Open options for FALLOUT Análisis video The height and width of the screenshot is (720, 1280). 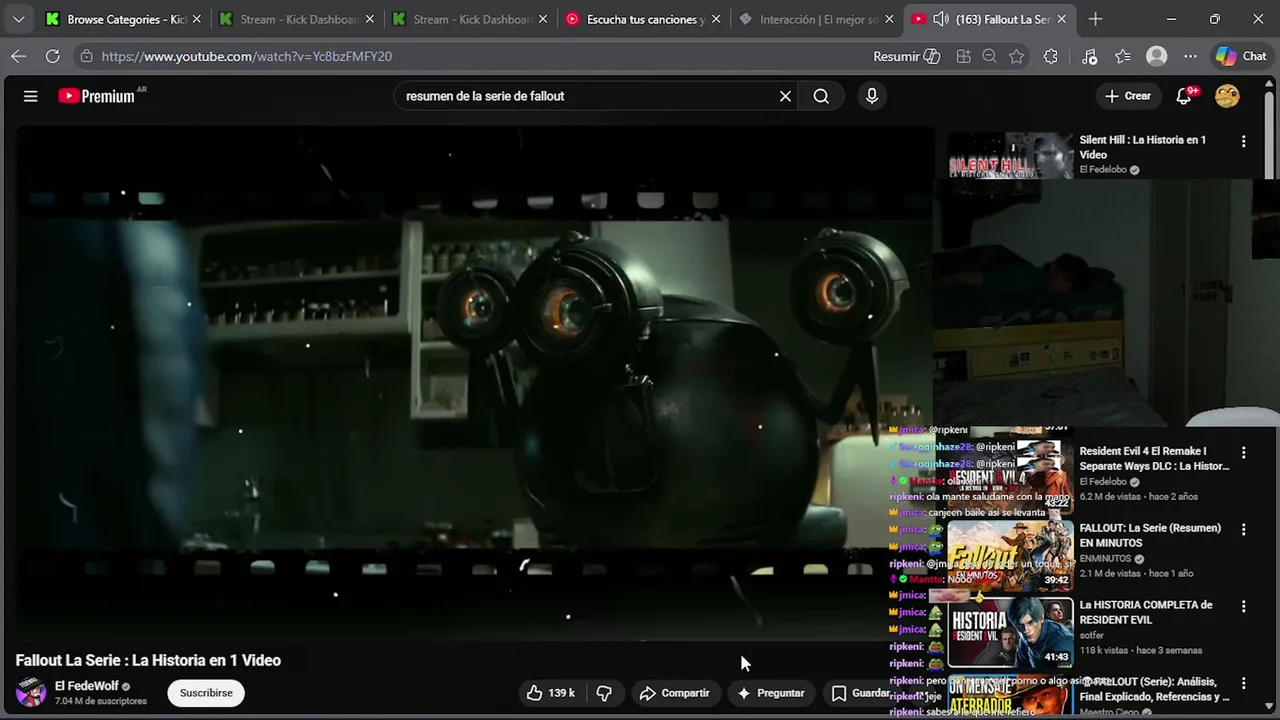pyautogui.click(x=1243, y=684)
